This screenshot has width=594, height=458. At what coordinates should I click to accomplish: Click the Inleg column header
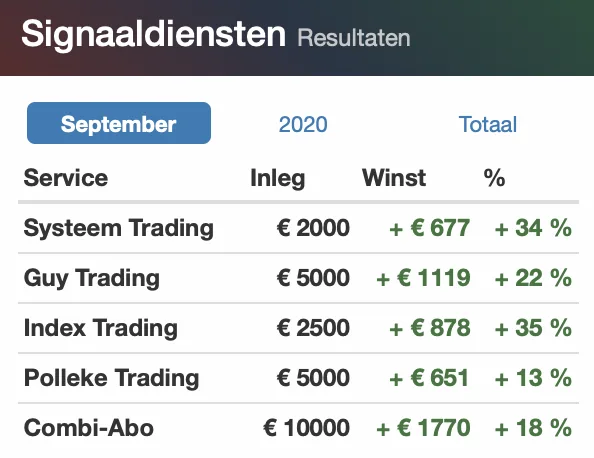tap(278, 178)
